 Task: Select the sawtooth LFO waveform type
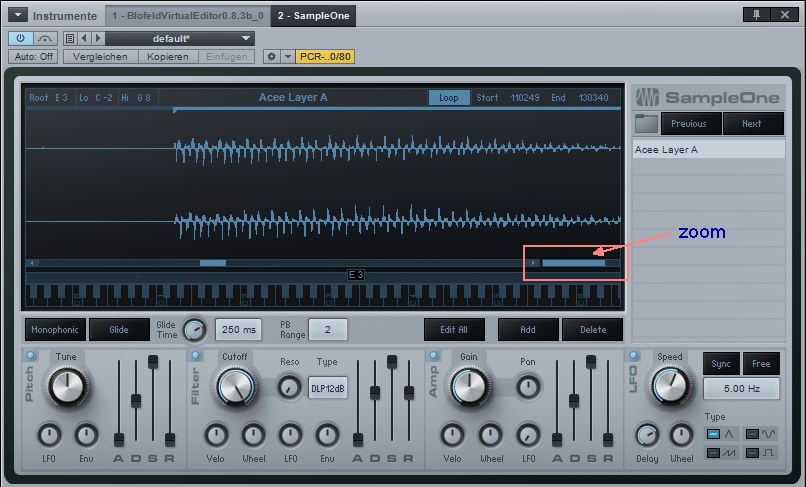coord(721,453)
